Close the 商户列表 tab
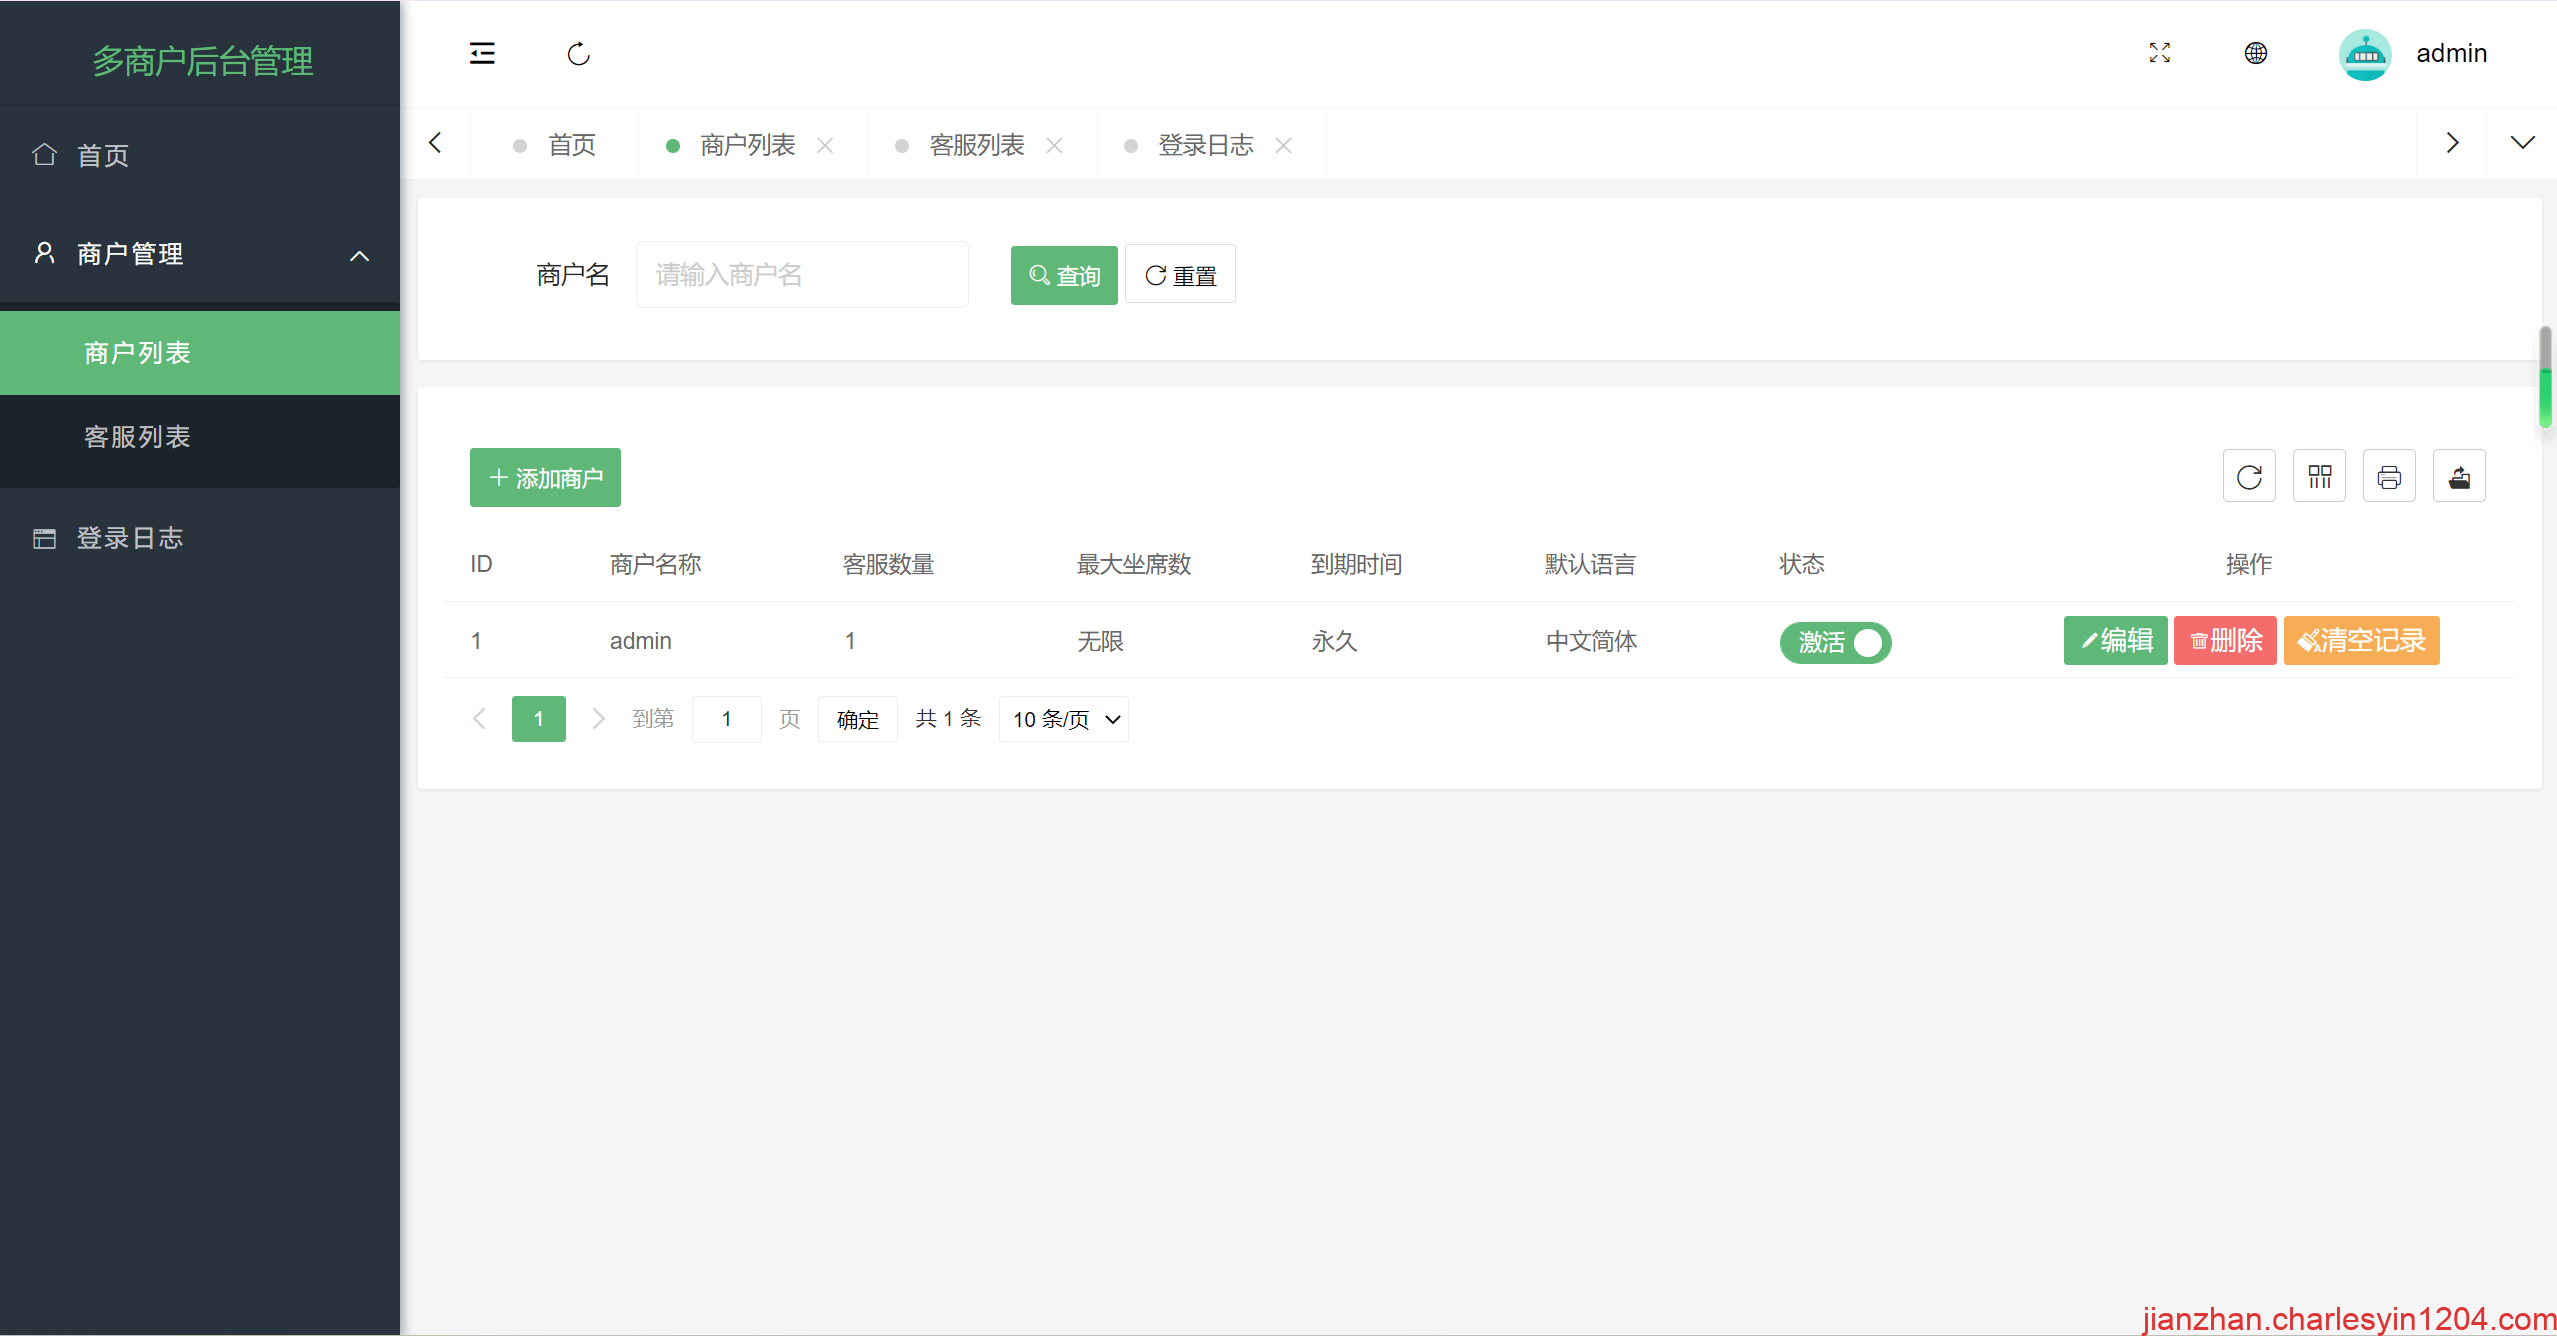This screenshot has width=2557, height=1336. pos(825,146)
